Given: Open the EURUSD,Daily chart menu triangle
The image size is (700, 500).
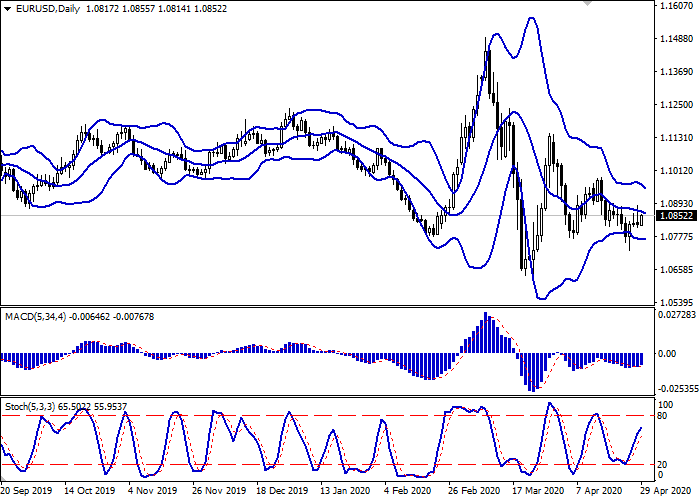Looking at the screenshot, I should coord(7,9).
